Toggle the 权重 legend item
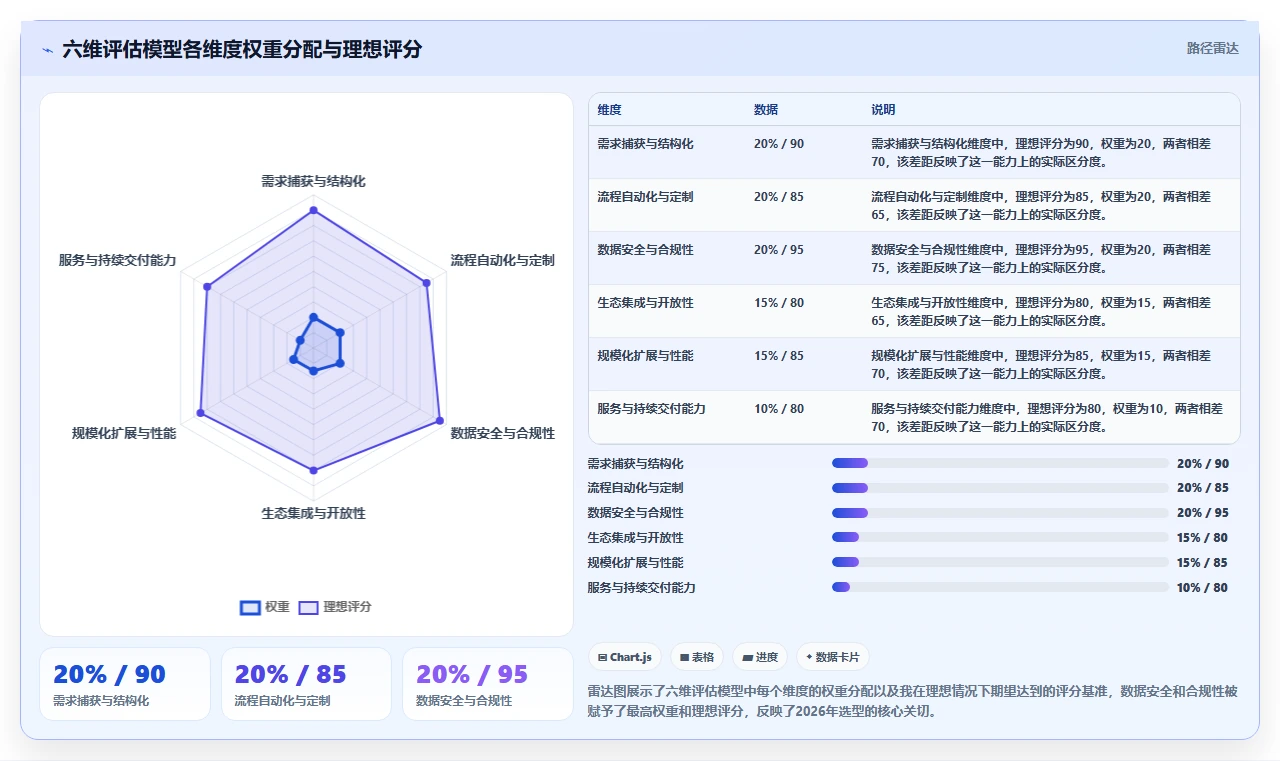 tap(265, 607)
